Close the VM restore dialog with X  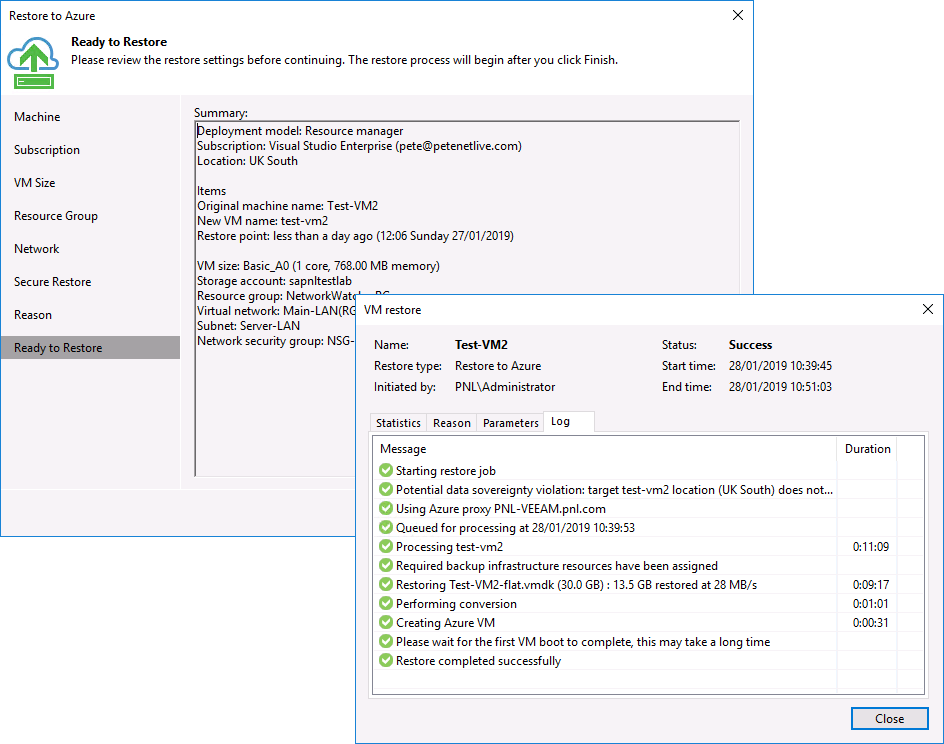point(928,309)
